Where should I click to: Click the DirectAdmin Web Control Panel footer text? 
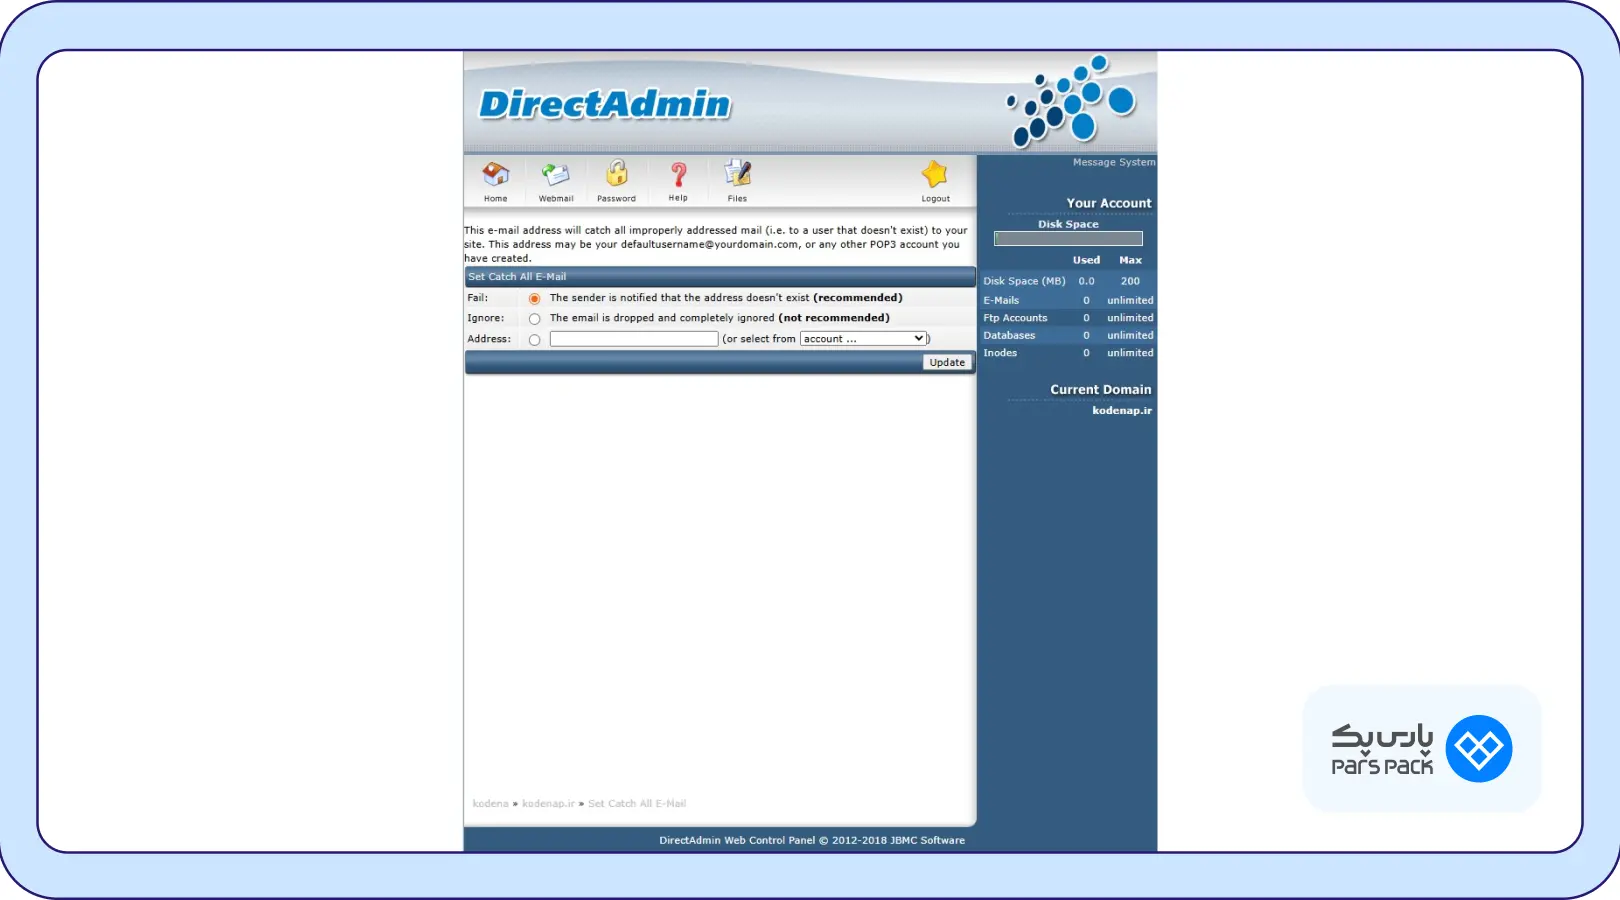tap(812, 840)
